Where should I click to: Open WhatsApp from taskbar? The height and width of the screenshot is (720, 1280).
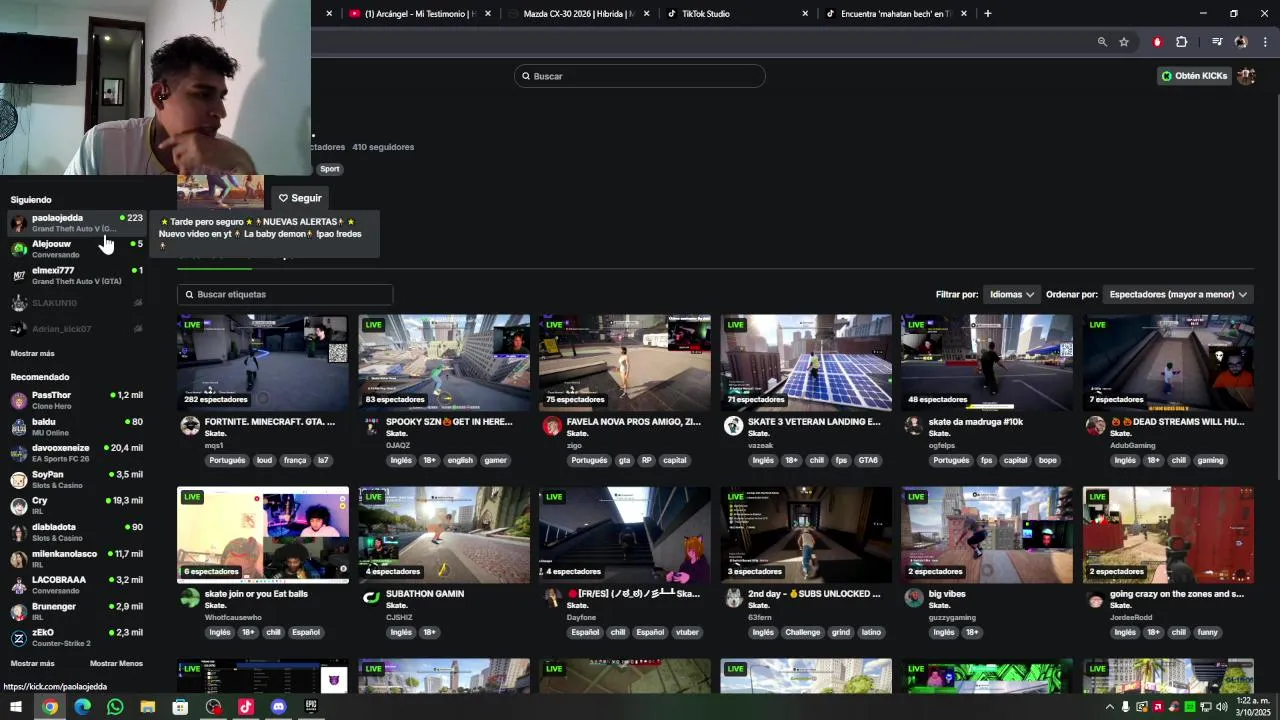tap(115, 707)
